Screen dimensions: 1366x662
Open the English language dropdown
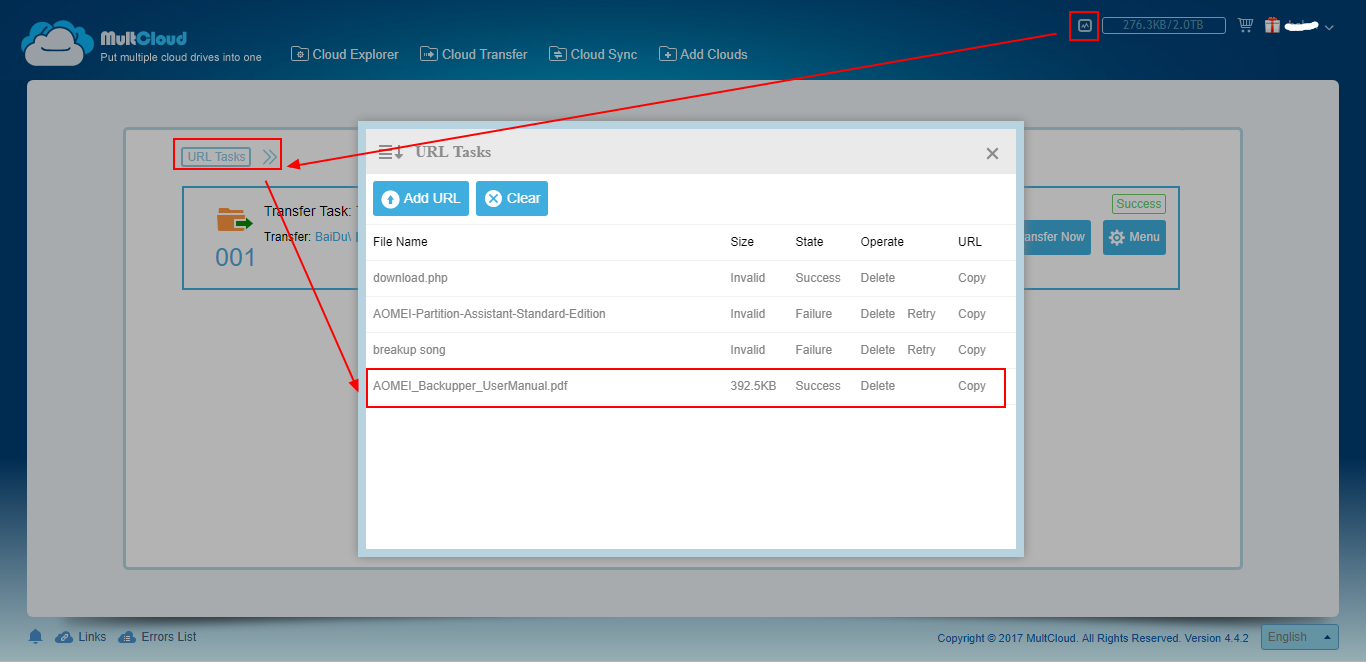pos(1299,637)
